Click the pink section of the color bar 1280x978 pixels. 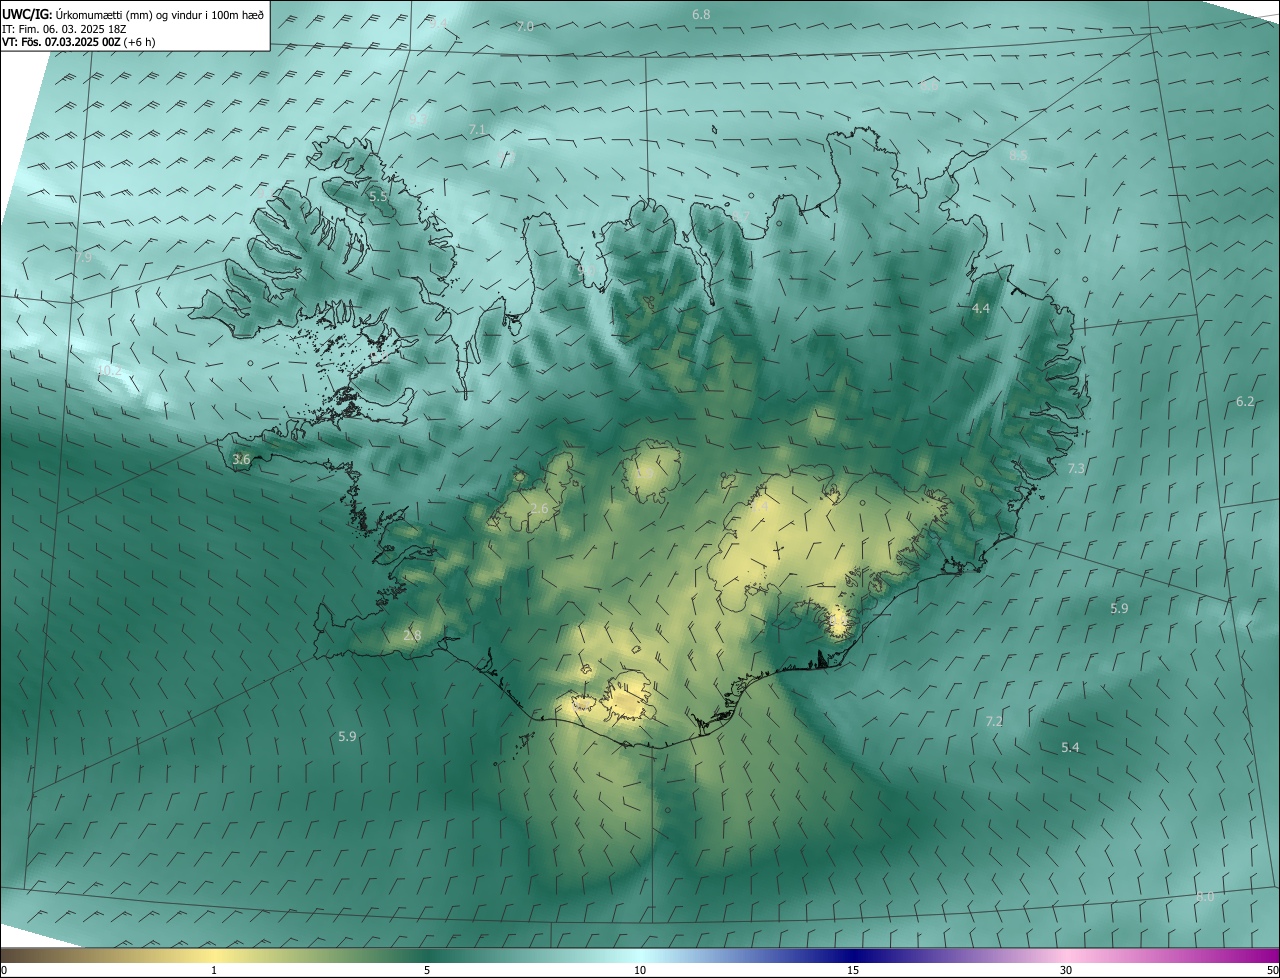pyautogui.click(x=1066, y=956)
